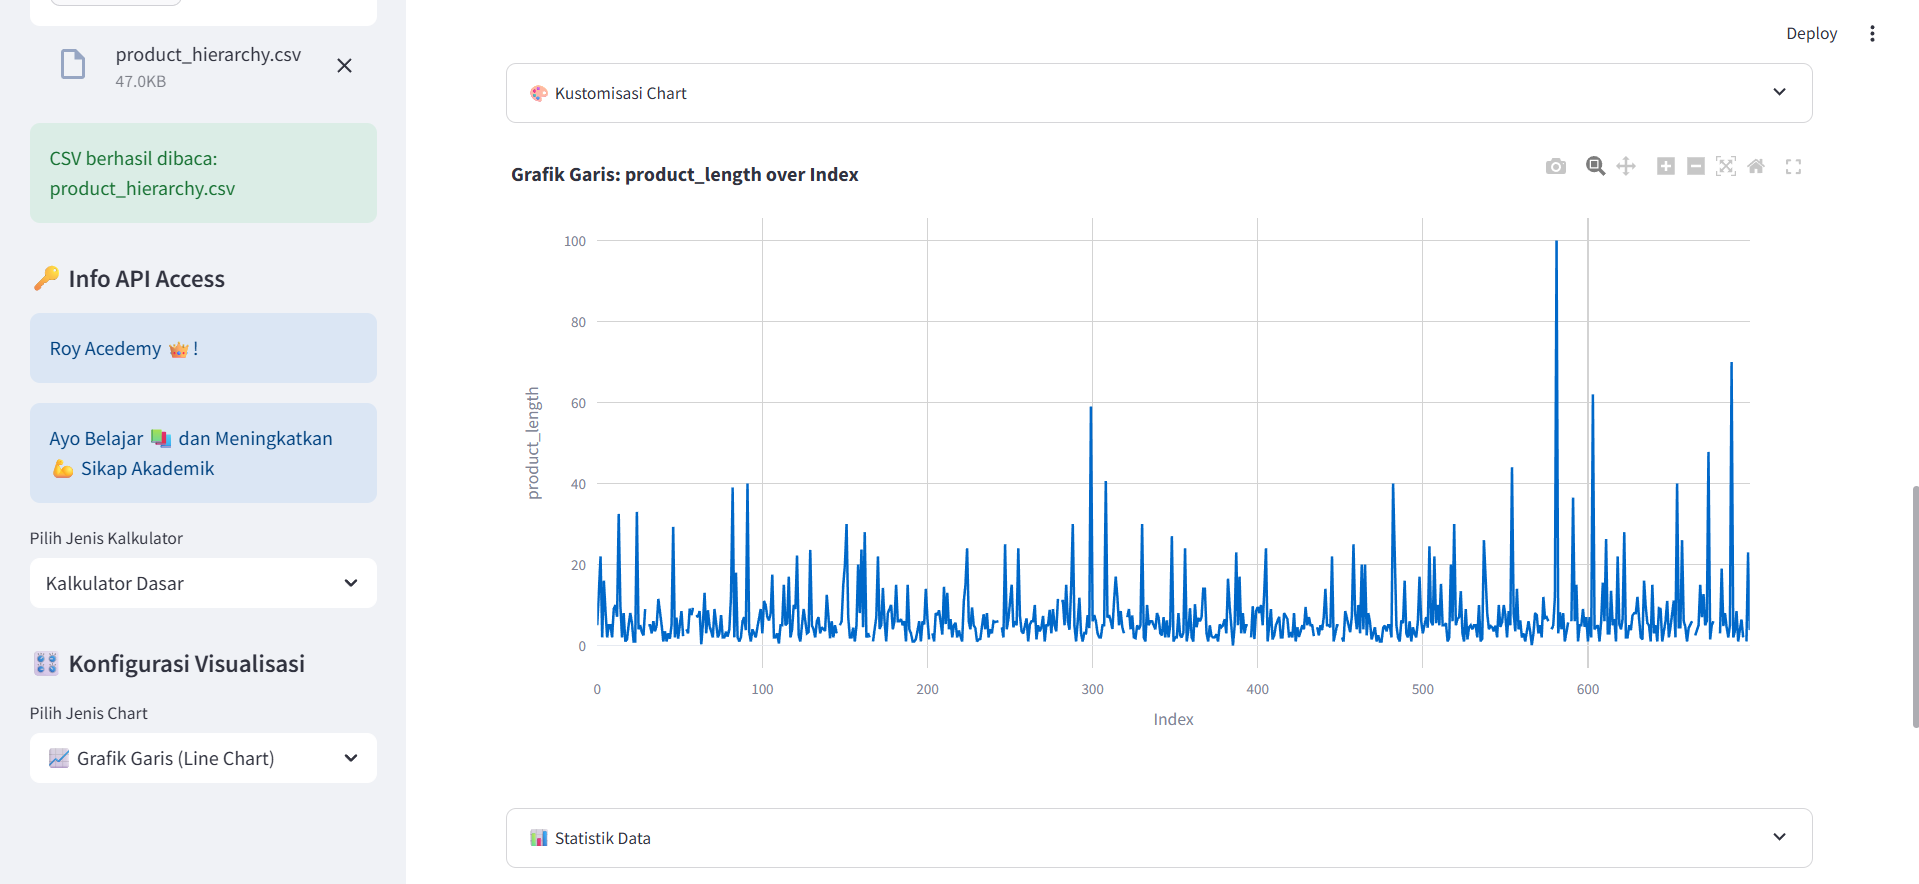Open the Pilih Jenis Chart dropdown
Viewport: 1919px width, 884px height.
pos(203,758)
